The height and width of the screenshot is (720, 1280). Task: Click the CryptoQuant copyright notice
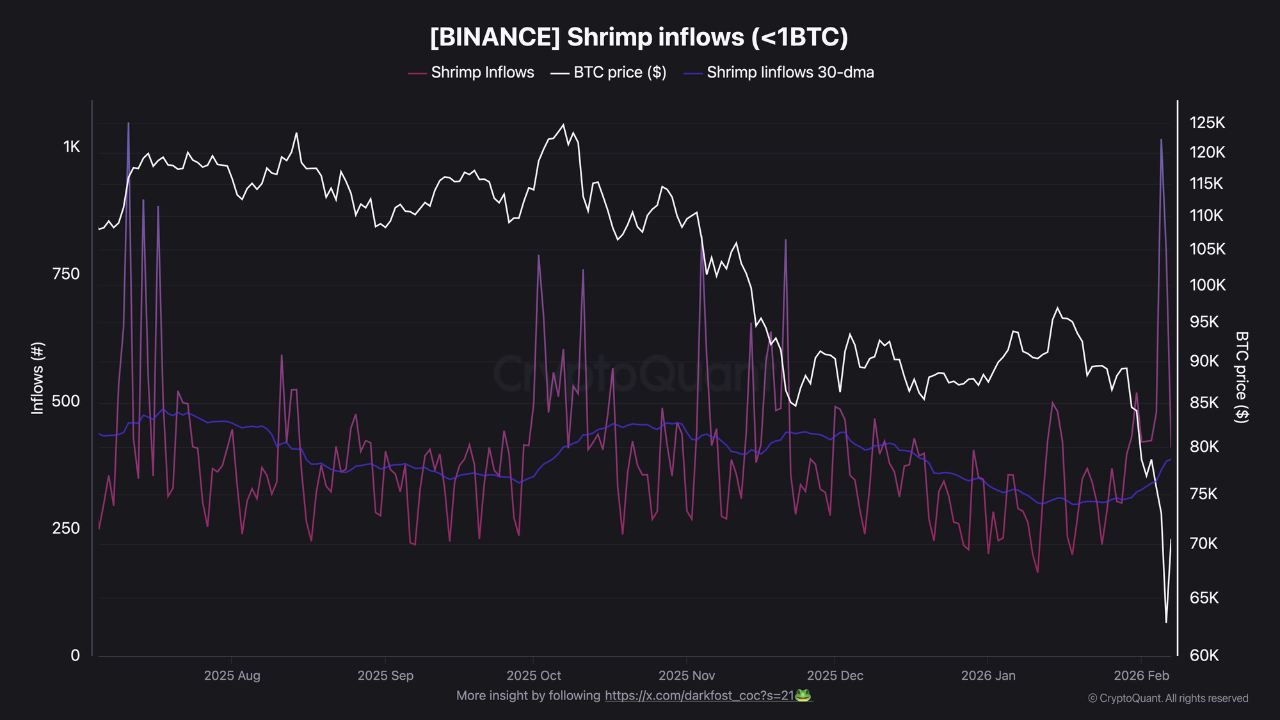point(1167,698)
